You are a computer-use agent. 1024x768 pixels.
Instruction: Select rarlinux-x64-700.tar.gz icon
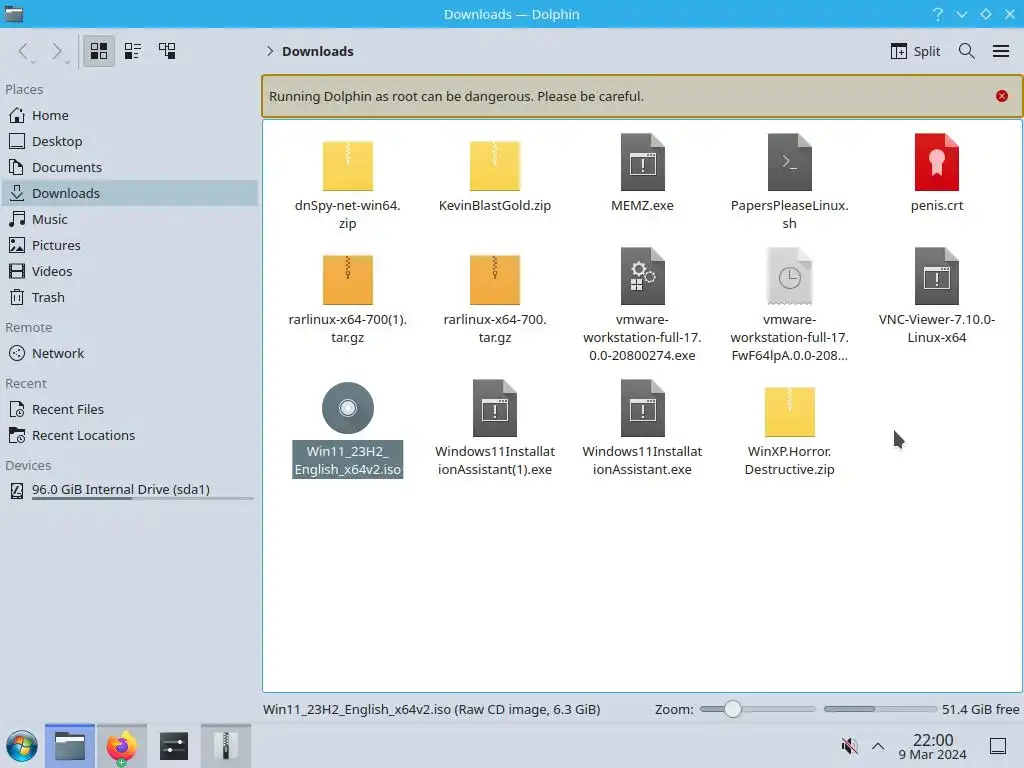(x=494, y=280)
